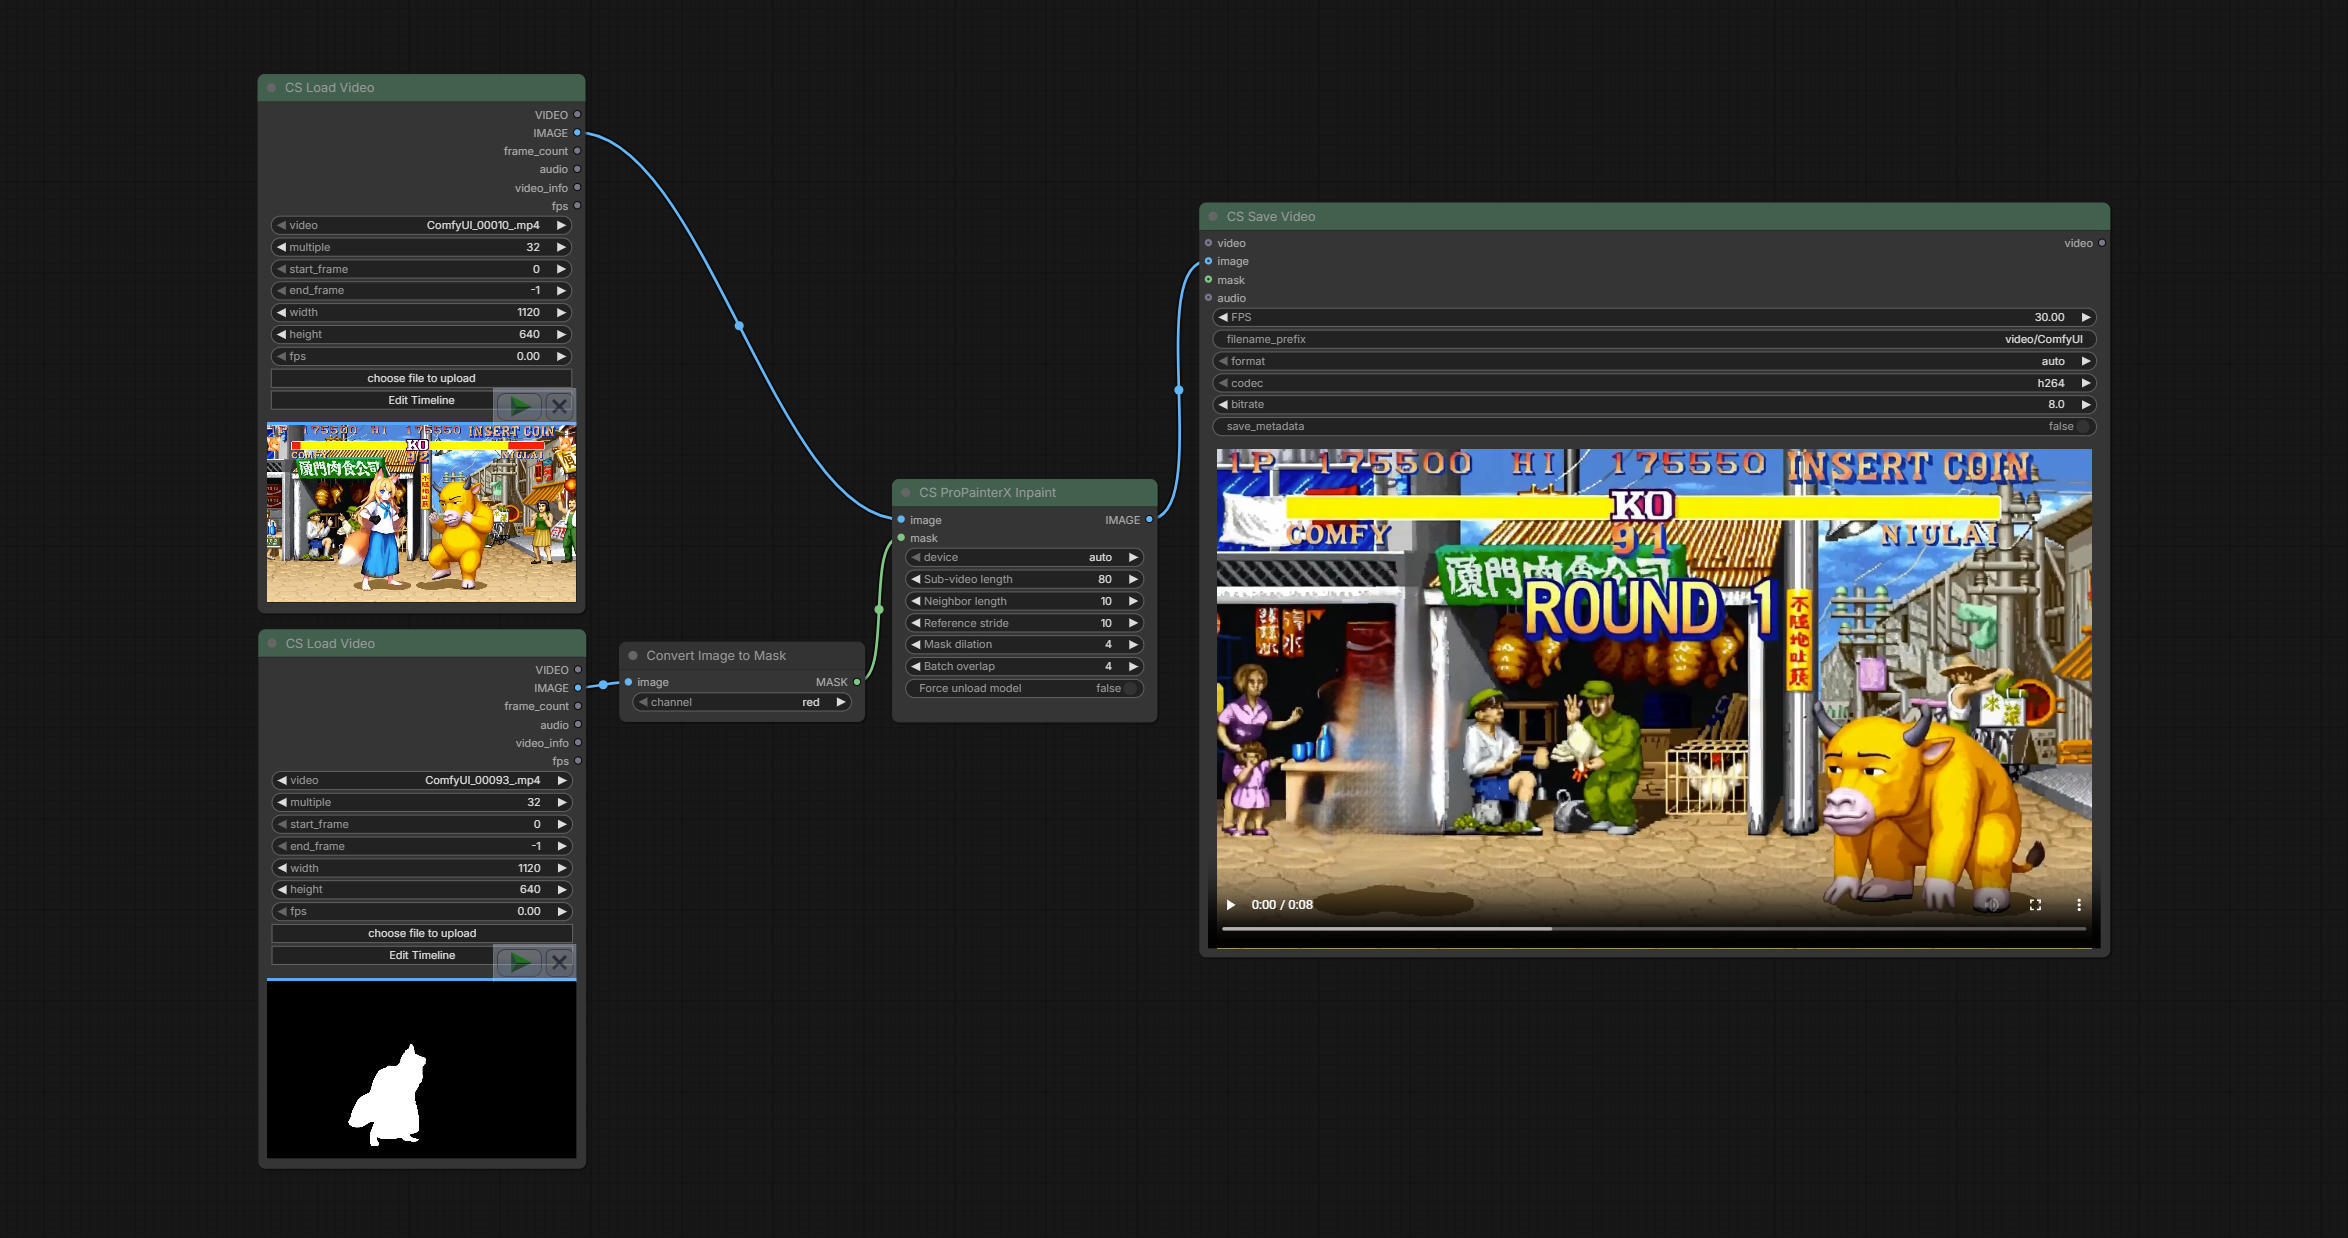Collapse the CS ProPainterX Inpaint node dot

click(x=906, y=492)
